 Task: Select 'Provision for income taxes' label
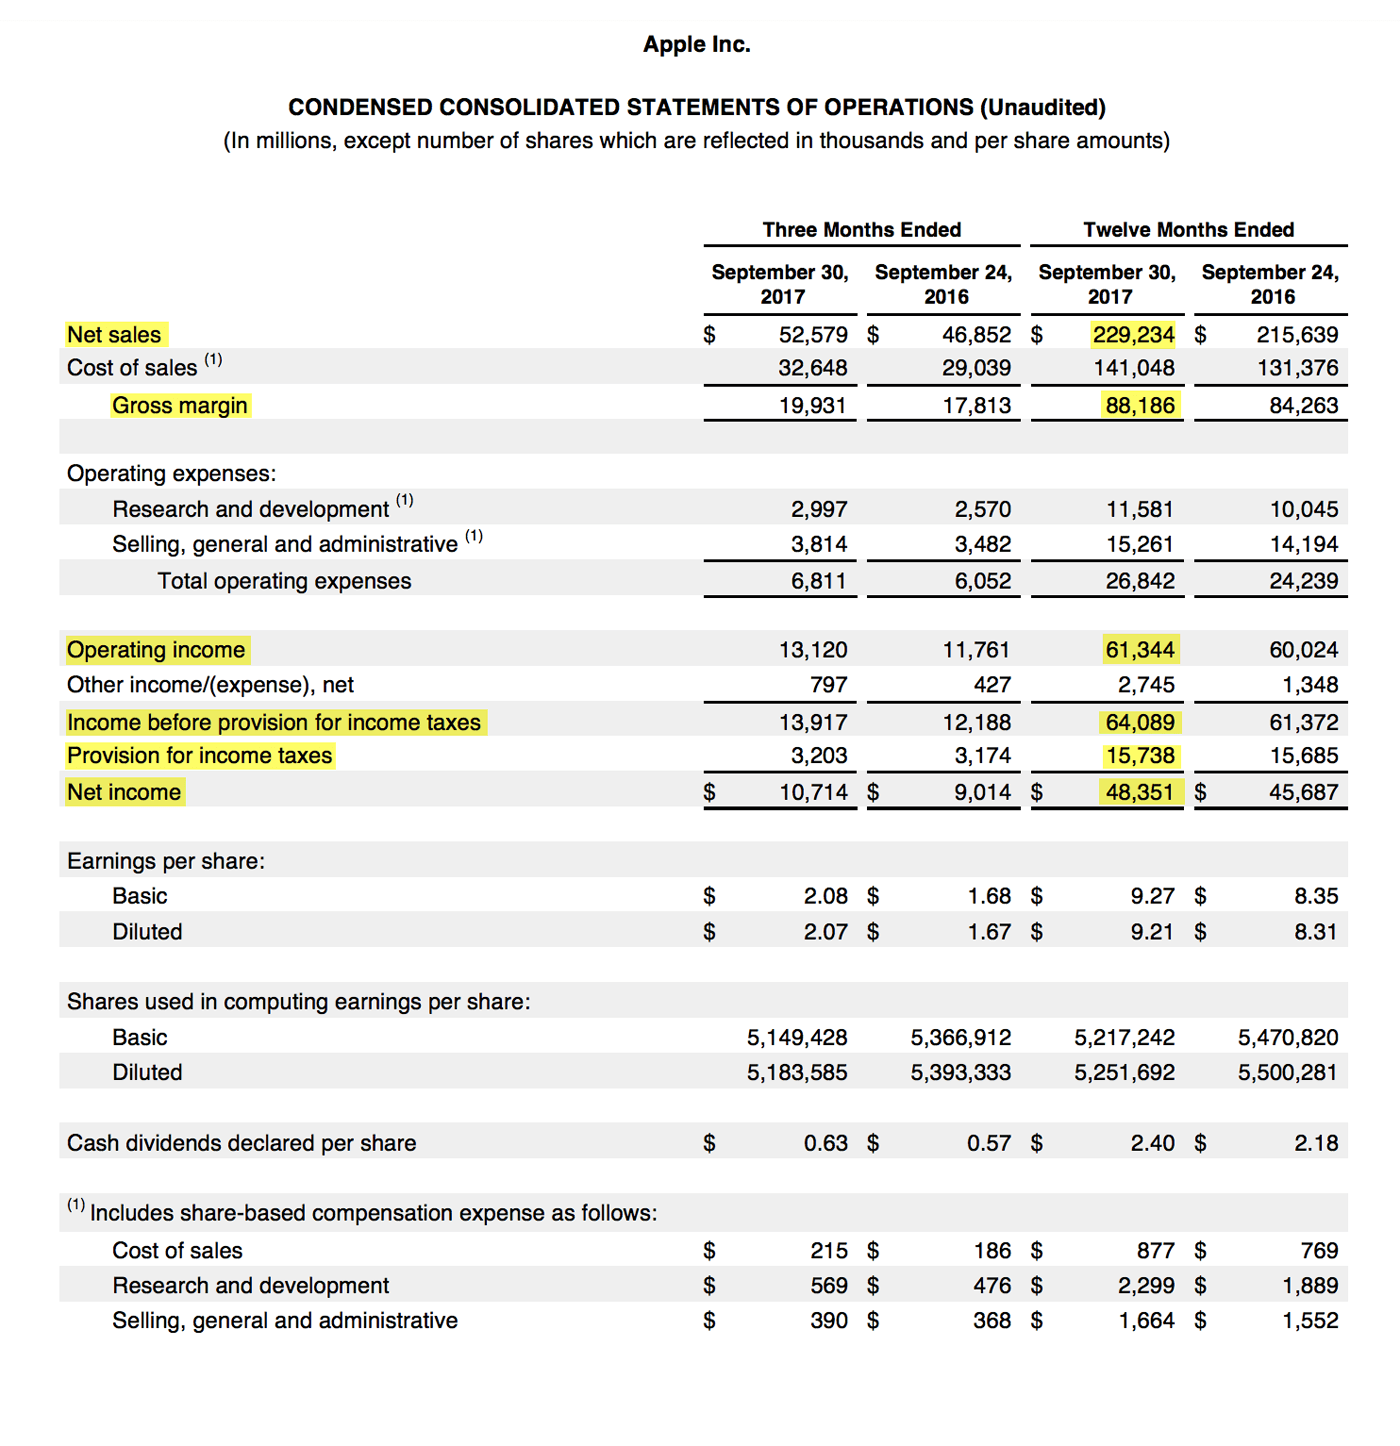click(200, 755)
